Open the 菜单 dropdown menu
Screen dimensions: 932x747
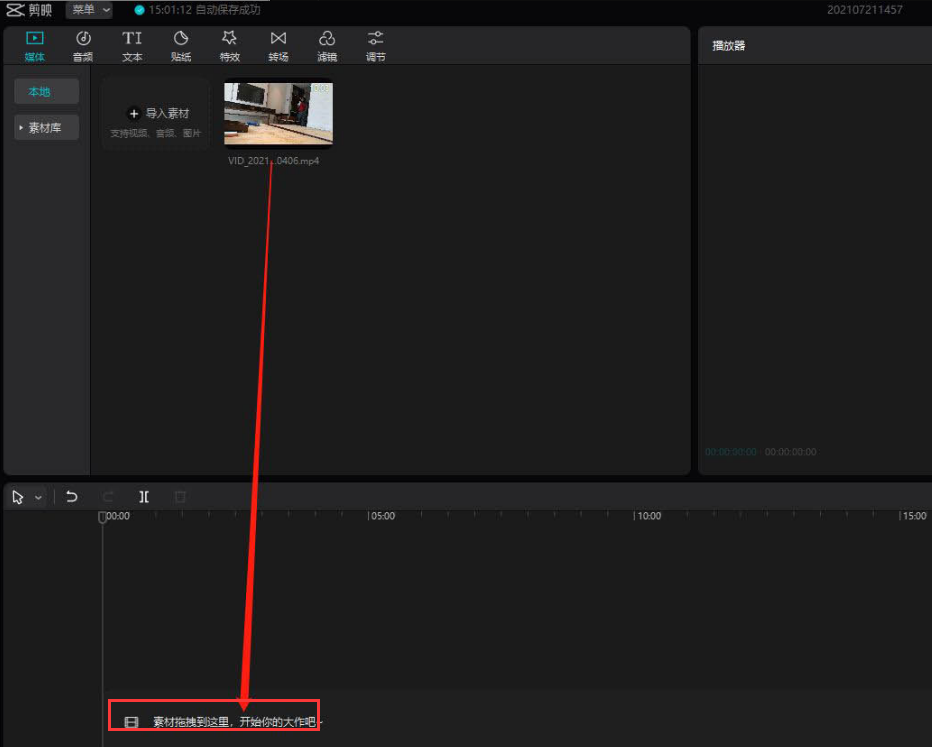click(90, 10)
